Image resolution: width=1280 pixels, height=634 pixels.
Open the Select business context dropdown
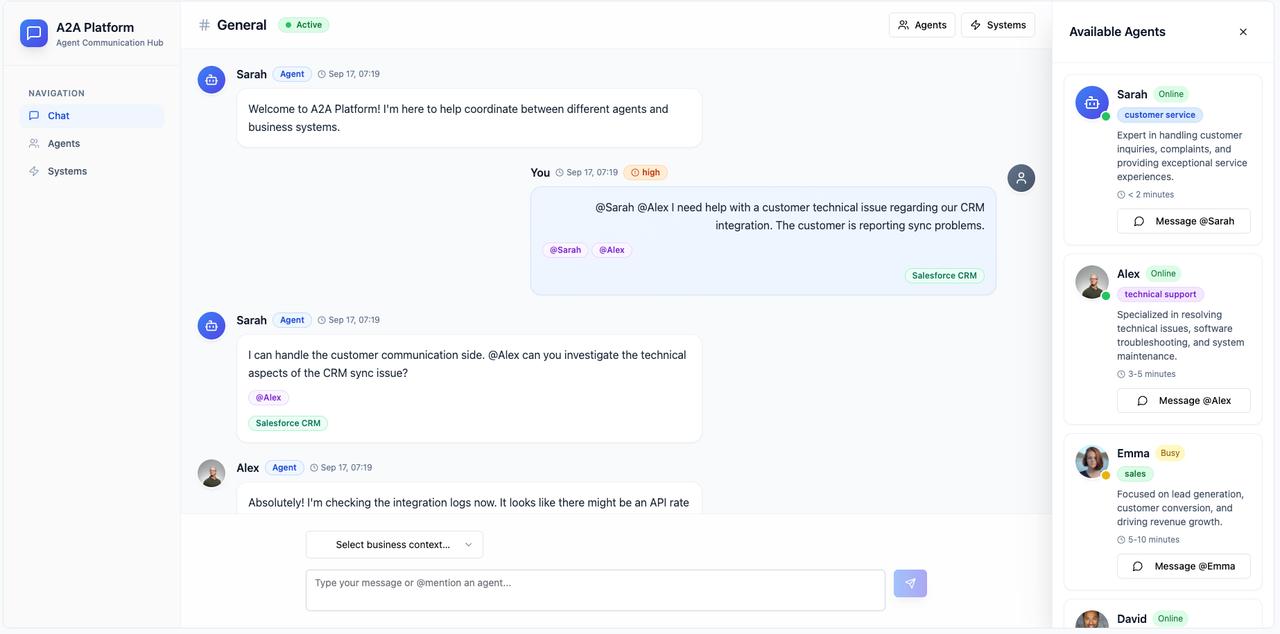tap(394, 545)
